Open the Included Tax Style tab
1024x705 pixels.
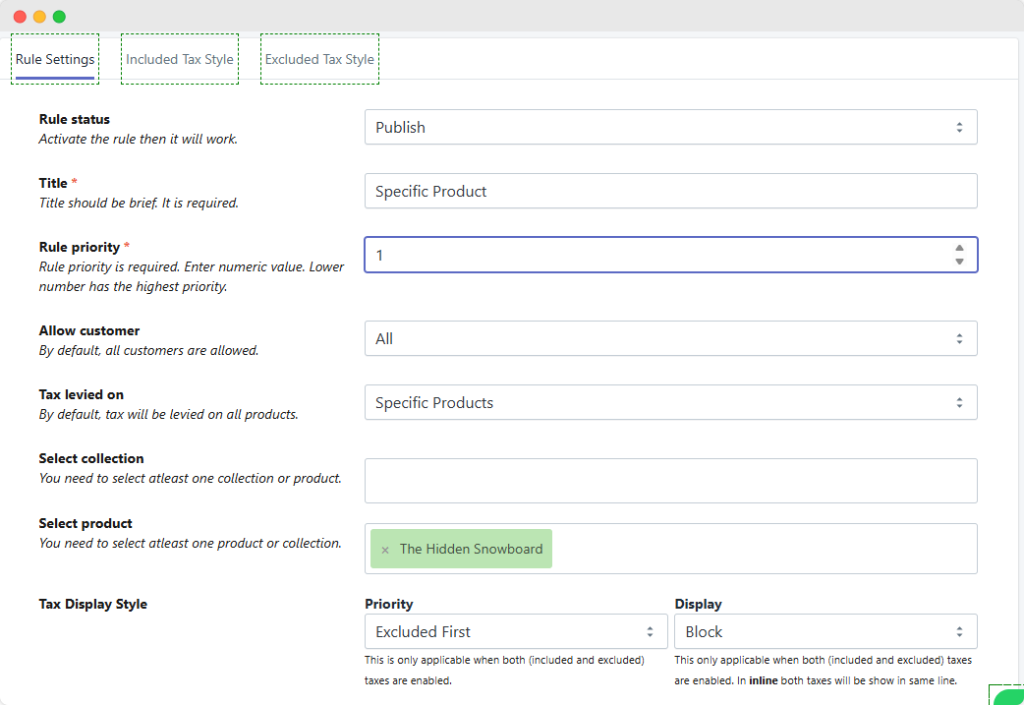180,59
